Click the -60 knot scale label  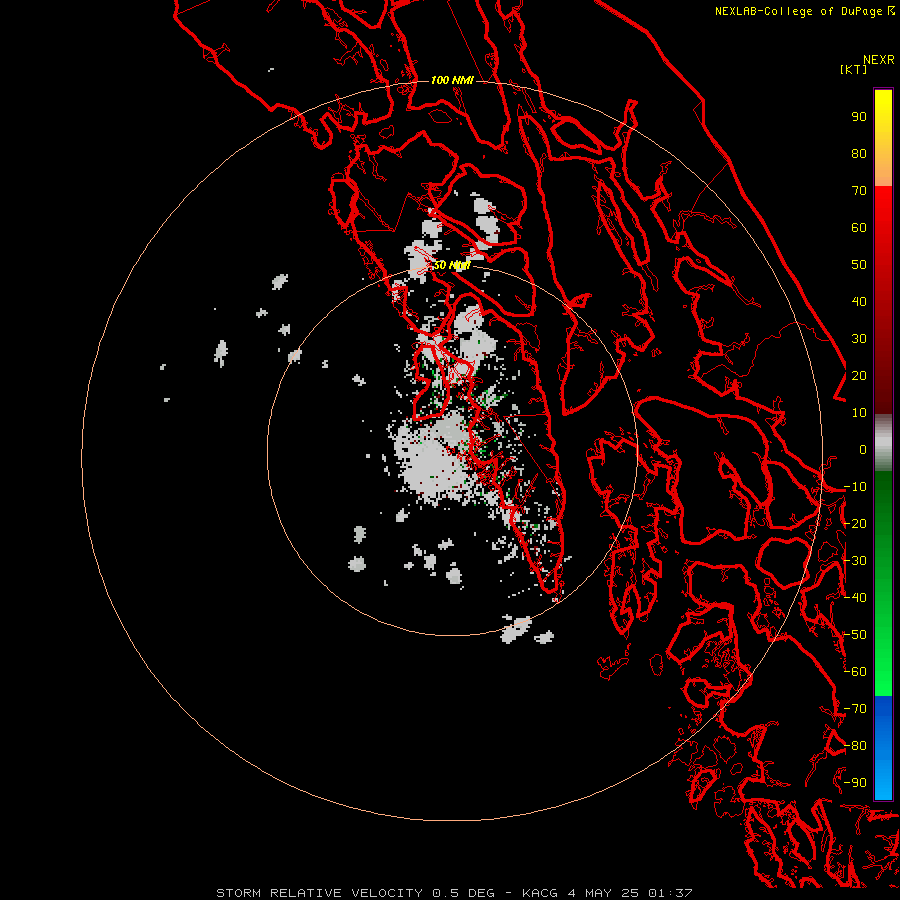(855, 672)
